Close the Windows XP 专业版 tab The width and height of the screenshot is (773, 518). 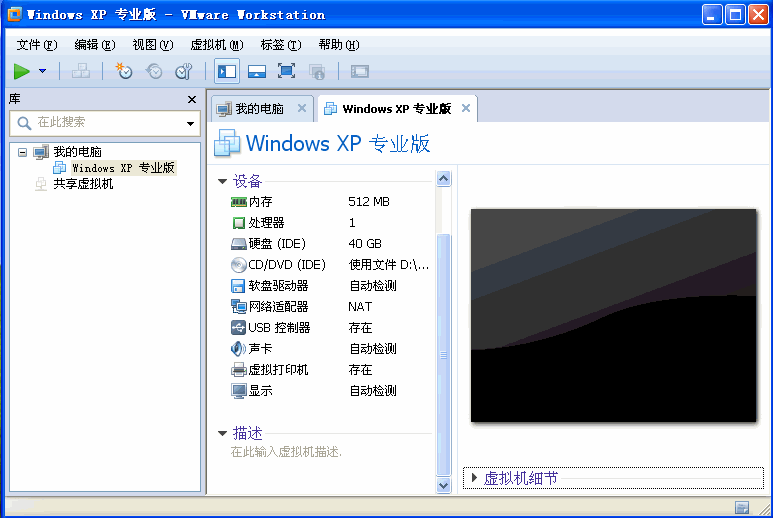pos(466,108)
